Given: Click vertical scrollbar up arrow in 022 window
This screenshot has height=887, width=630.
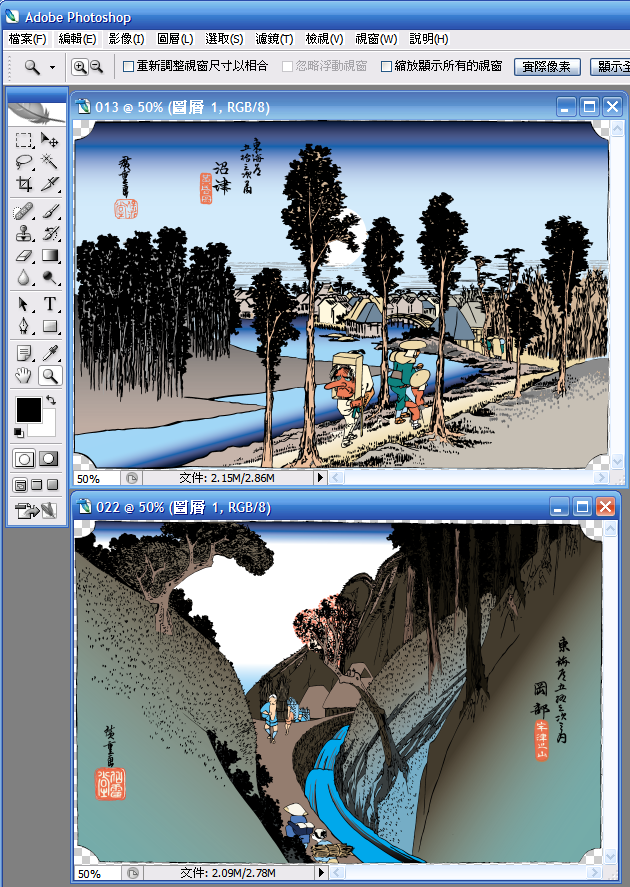Looking at the screenshot, I should pyautogui.click(x=610, y=528).
